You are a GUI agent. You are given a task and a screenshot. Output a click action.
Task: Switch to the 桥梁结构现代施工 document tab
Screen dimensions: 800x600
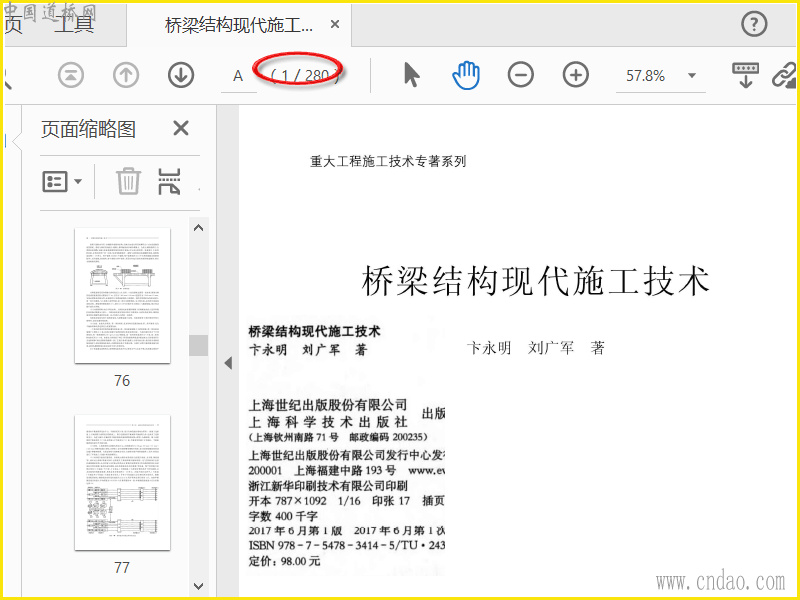[x=238, y=24]
